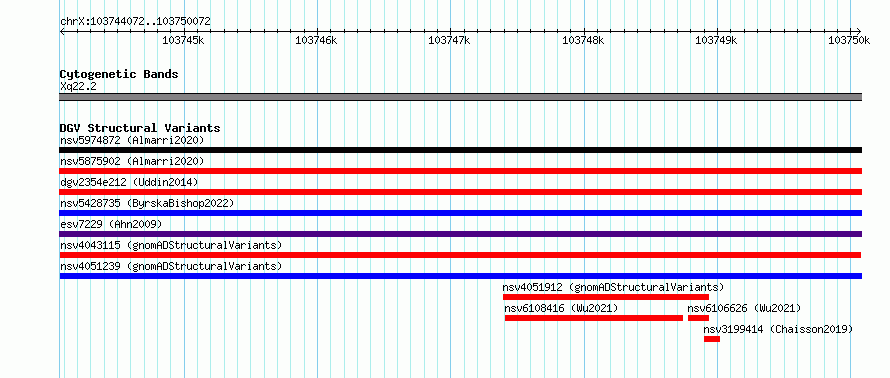Select the Xq22.2 band label
Image resolution: width=890 pixels, height=378 pixels.
pyautogui.click(x=78, y=87)
